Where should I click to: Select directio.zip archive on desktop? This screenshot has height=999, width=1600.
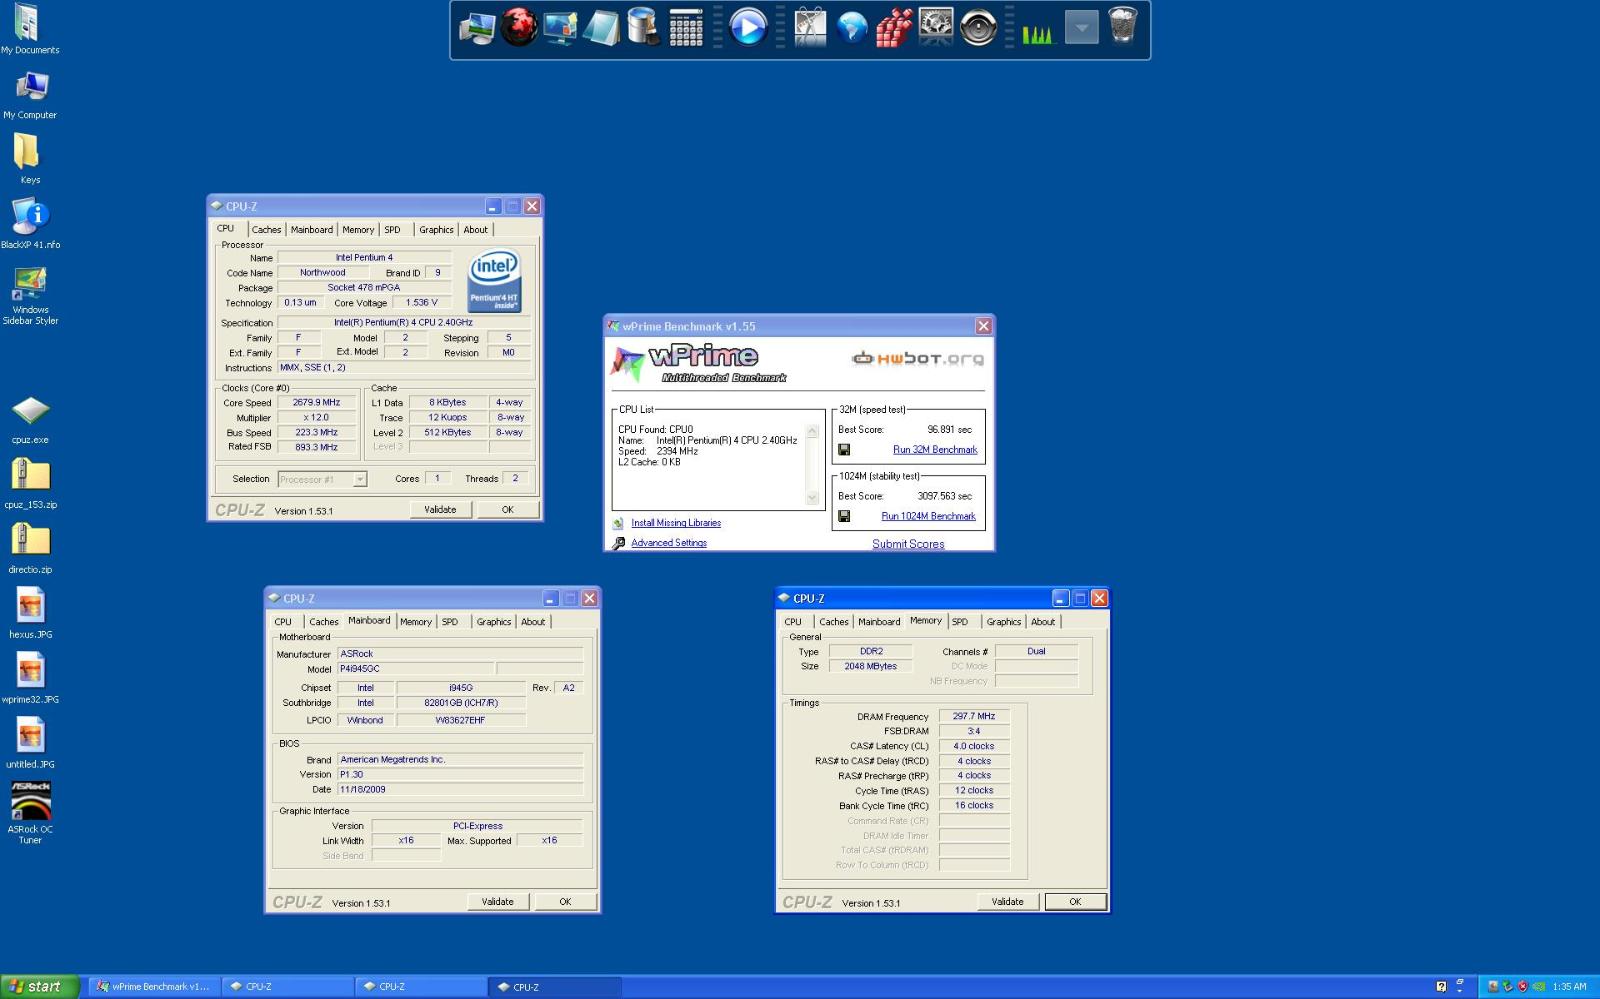pyautogui.click(x=30, y=549)
